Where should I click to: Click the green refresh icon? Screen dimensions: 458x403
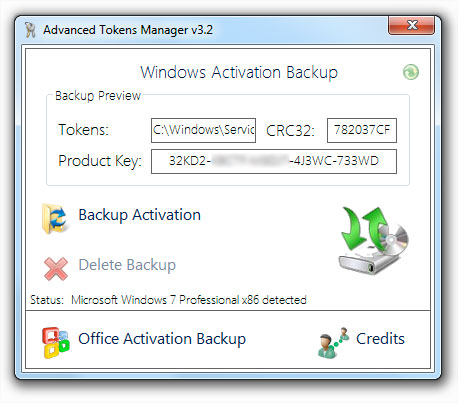coord(411,72)
